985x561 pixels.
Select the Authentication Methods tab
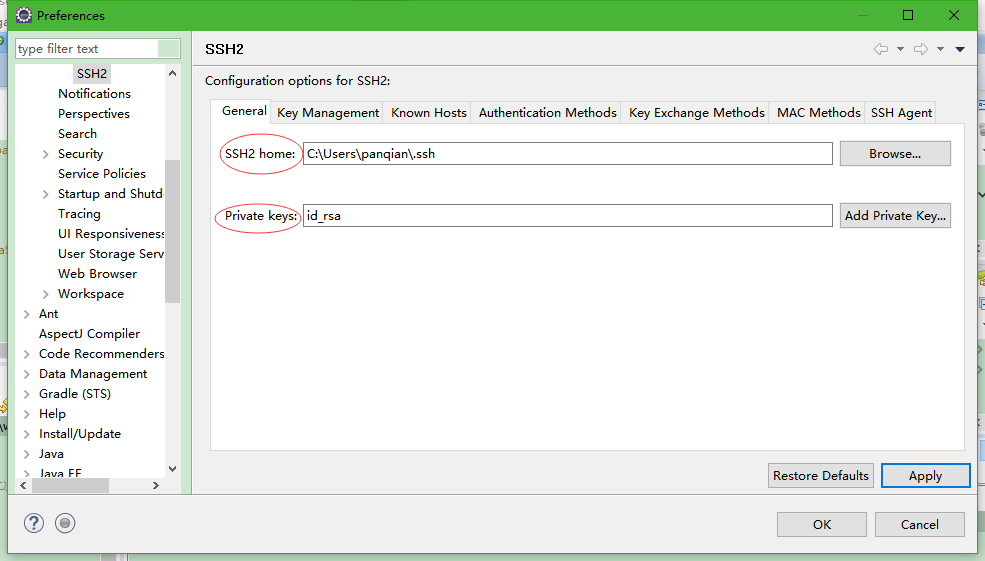click(547, 113)
